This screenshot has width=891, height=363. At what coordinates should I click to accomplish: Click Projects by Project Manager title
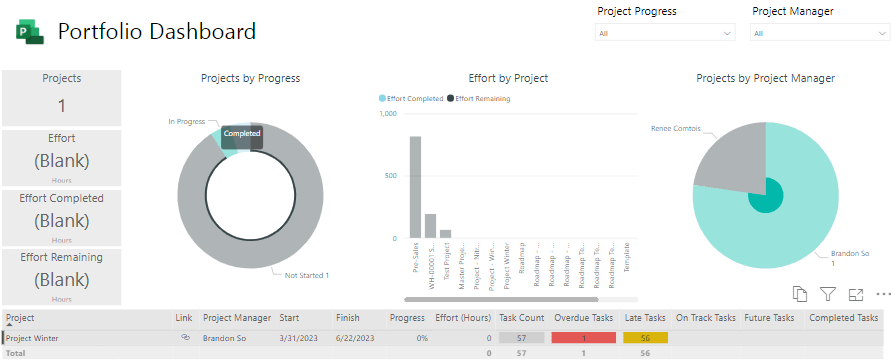tap(765, 78)
